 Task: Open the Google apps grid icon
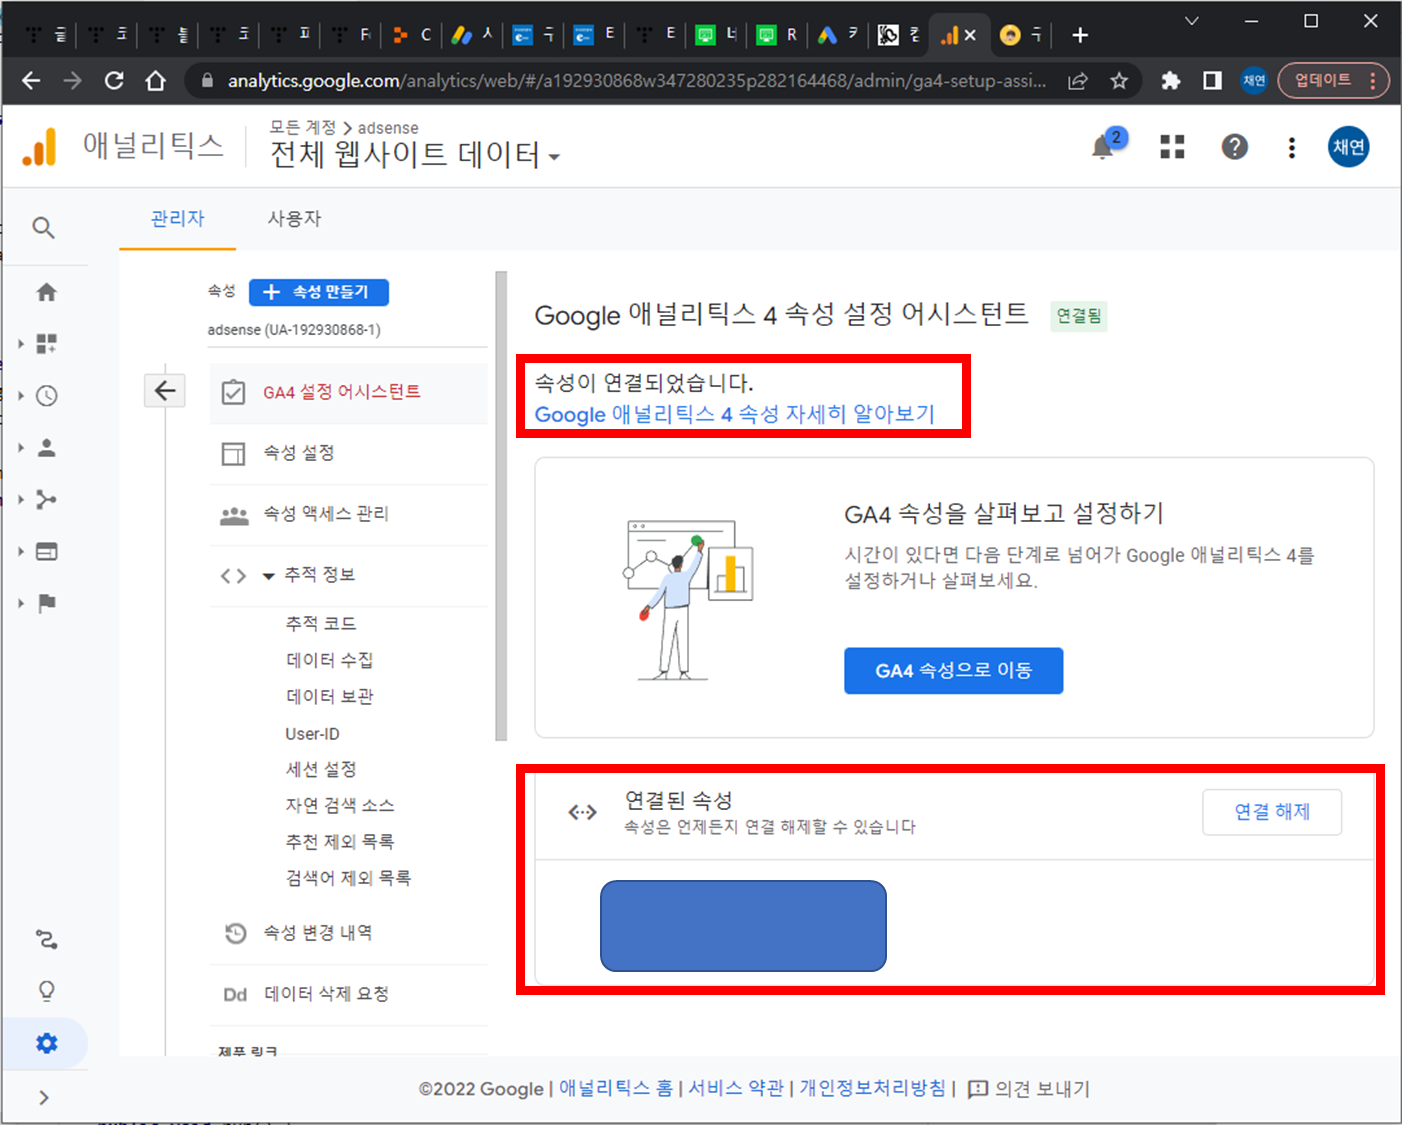pyautogui.click(x=1172, y=147)
